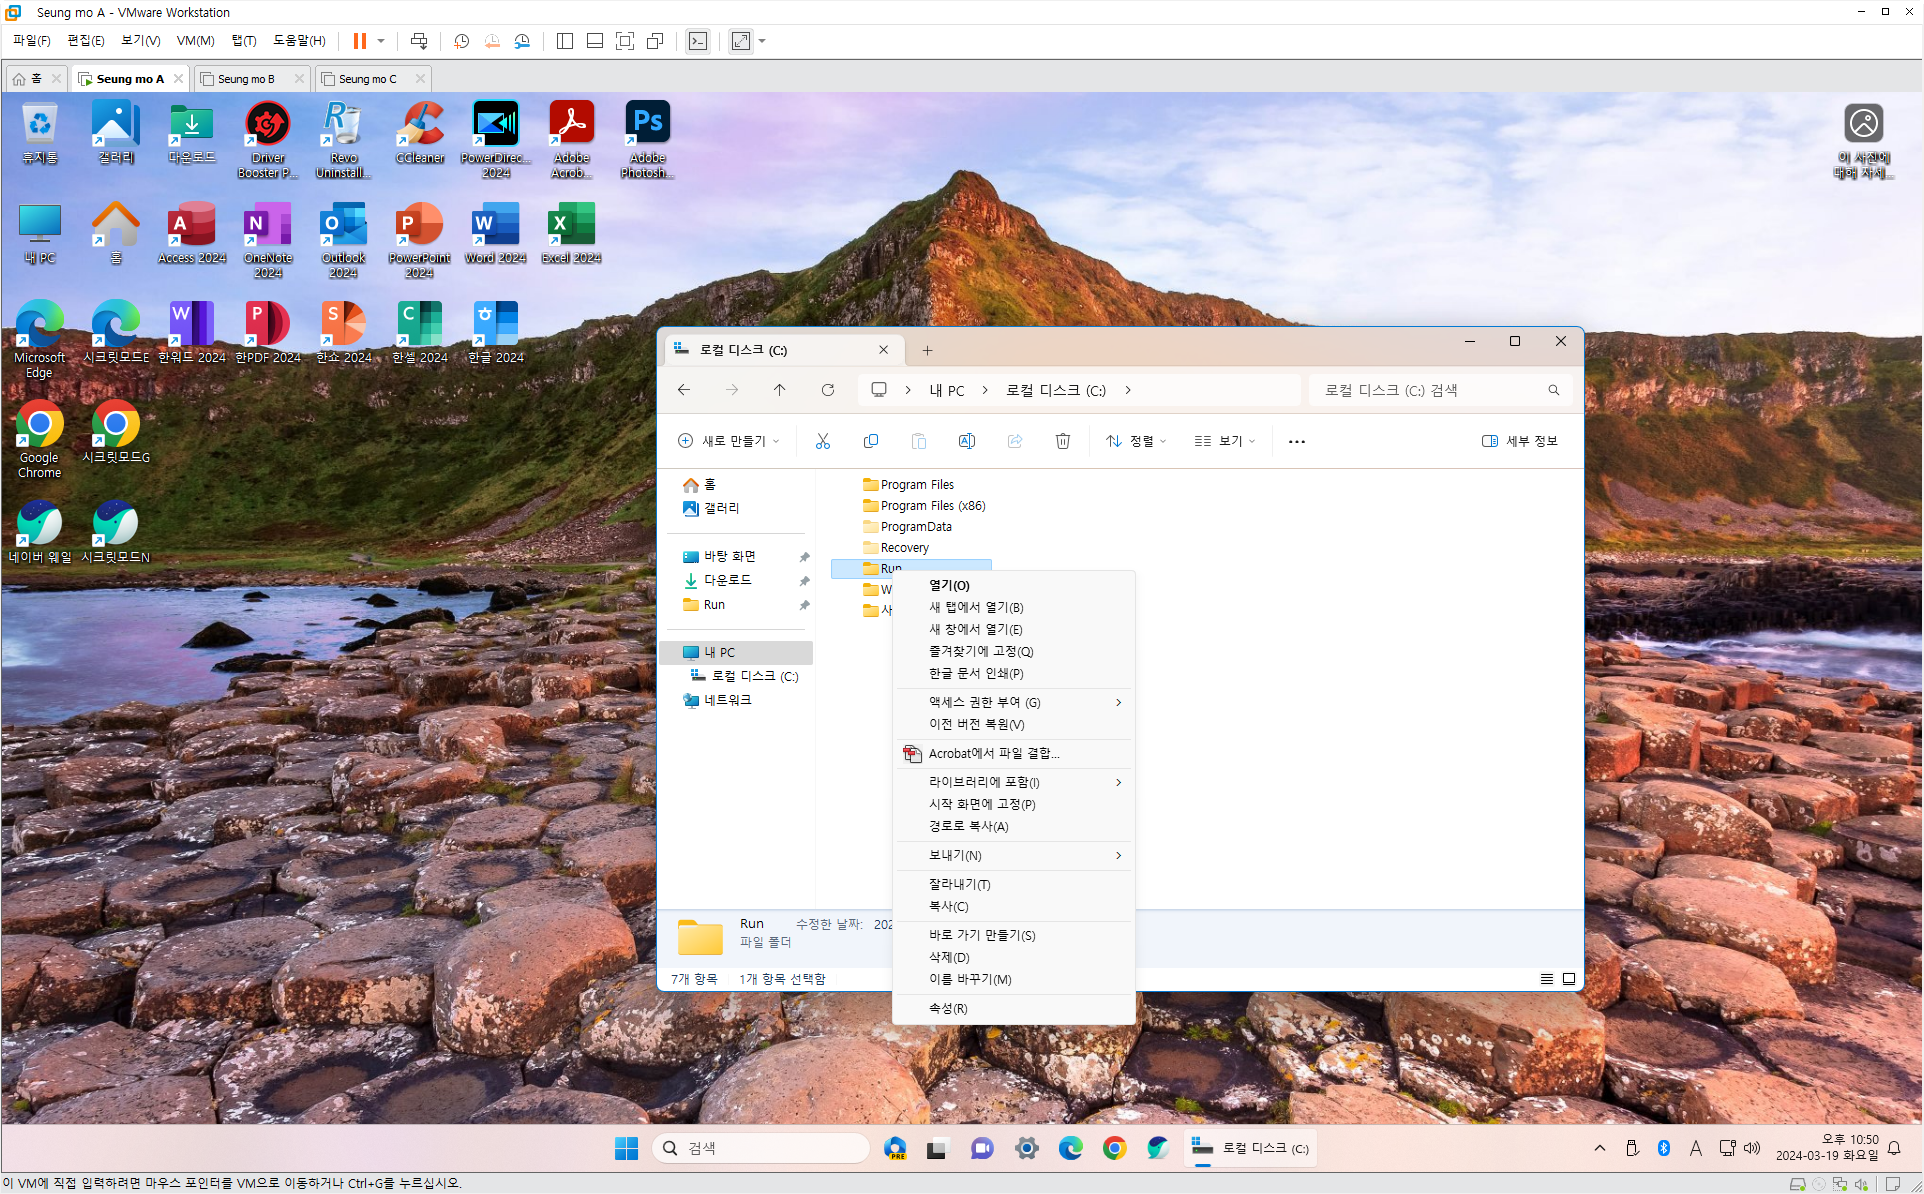Click the Chrome icon in taskbar
This screenshot has width=1924, height=1194.
click(x=1114, y=1148)
